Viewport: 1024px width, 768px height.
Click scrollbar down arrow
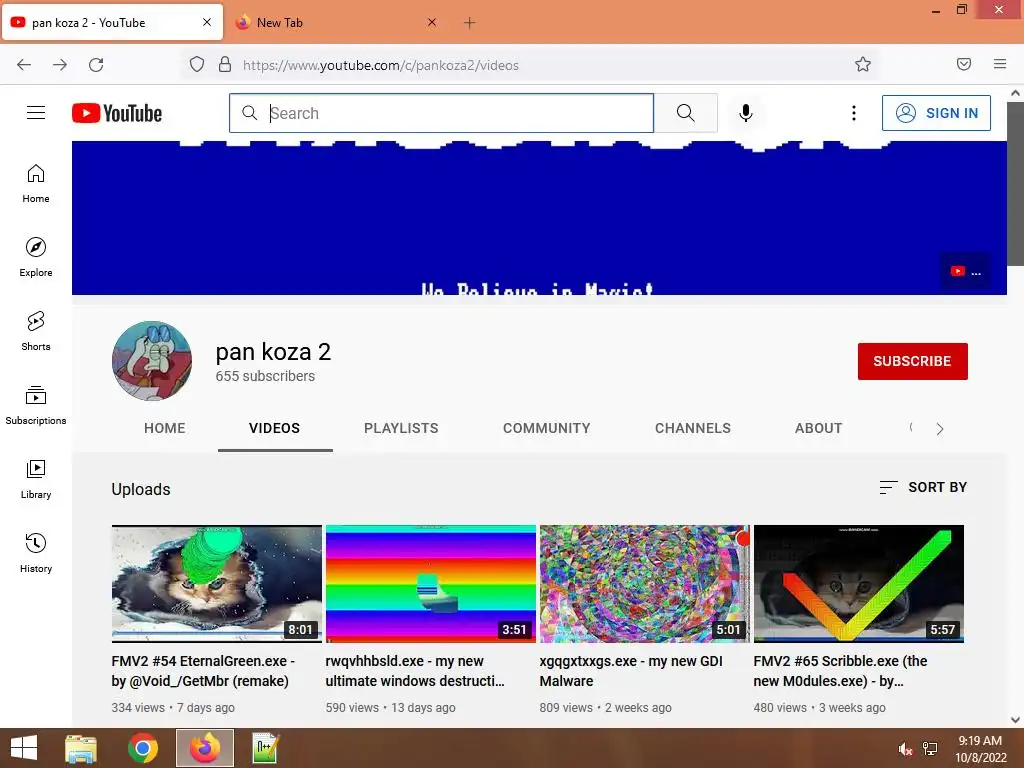[x=1016, y=720]
